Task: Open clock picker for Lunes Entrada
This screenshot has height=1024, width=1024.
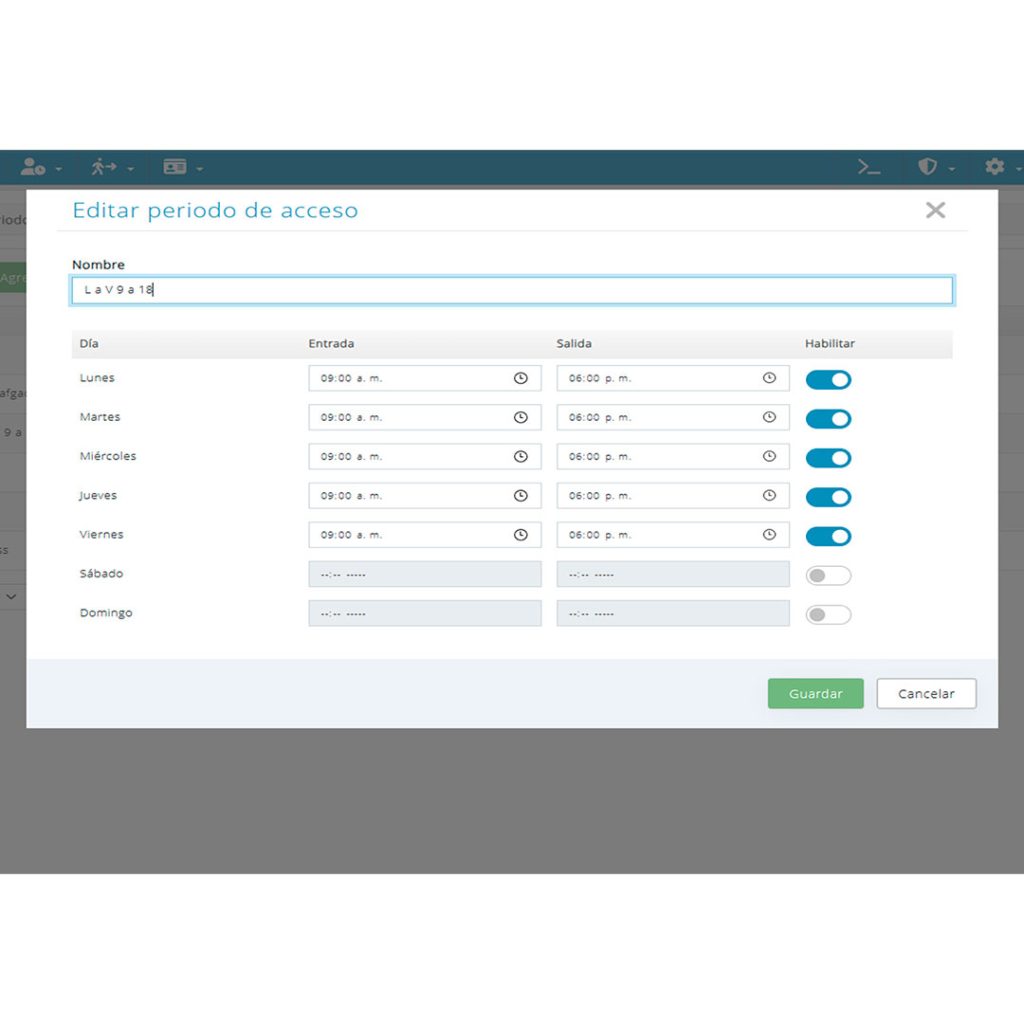Action: click(520, 378)
